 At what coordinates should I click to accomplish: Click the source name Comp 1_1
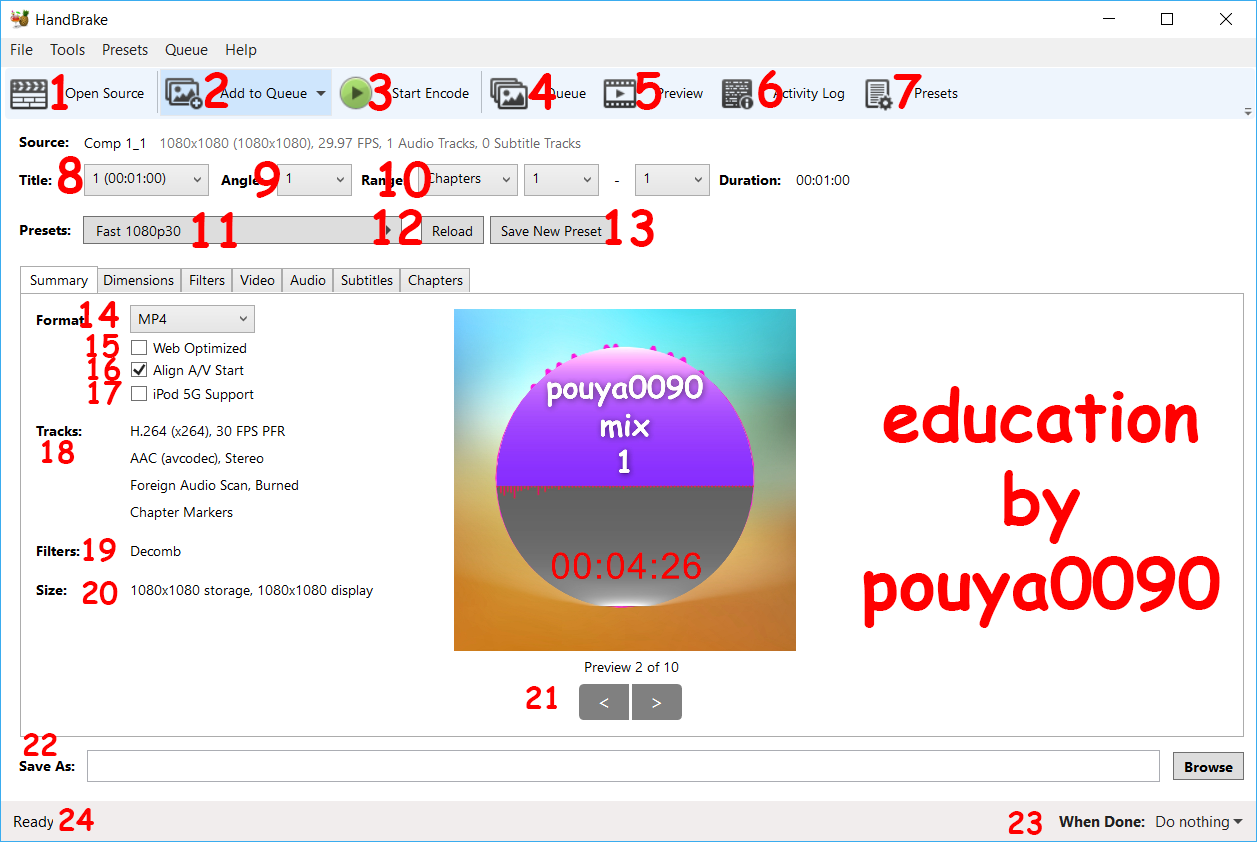pos(115,143)
